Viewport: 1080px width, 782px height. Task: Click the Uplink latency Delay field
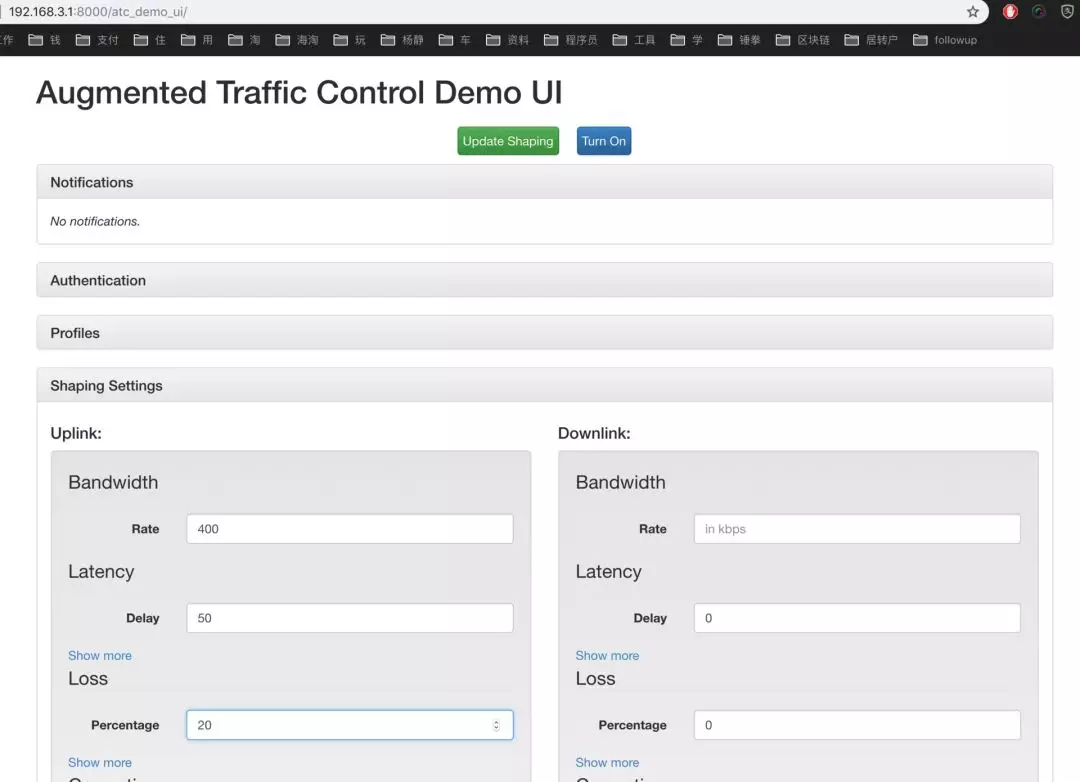click(350, 618)
